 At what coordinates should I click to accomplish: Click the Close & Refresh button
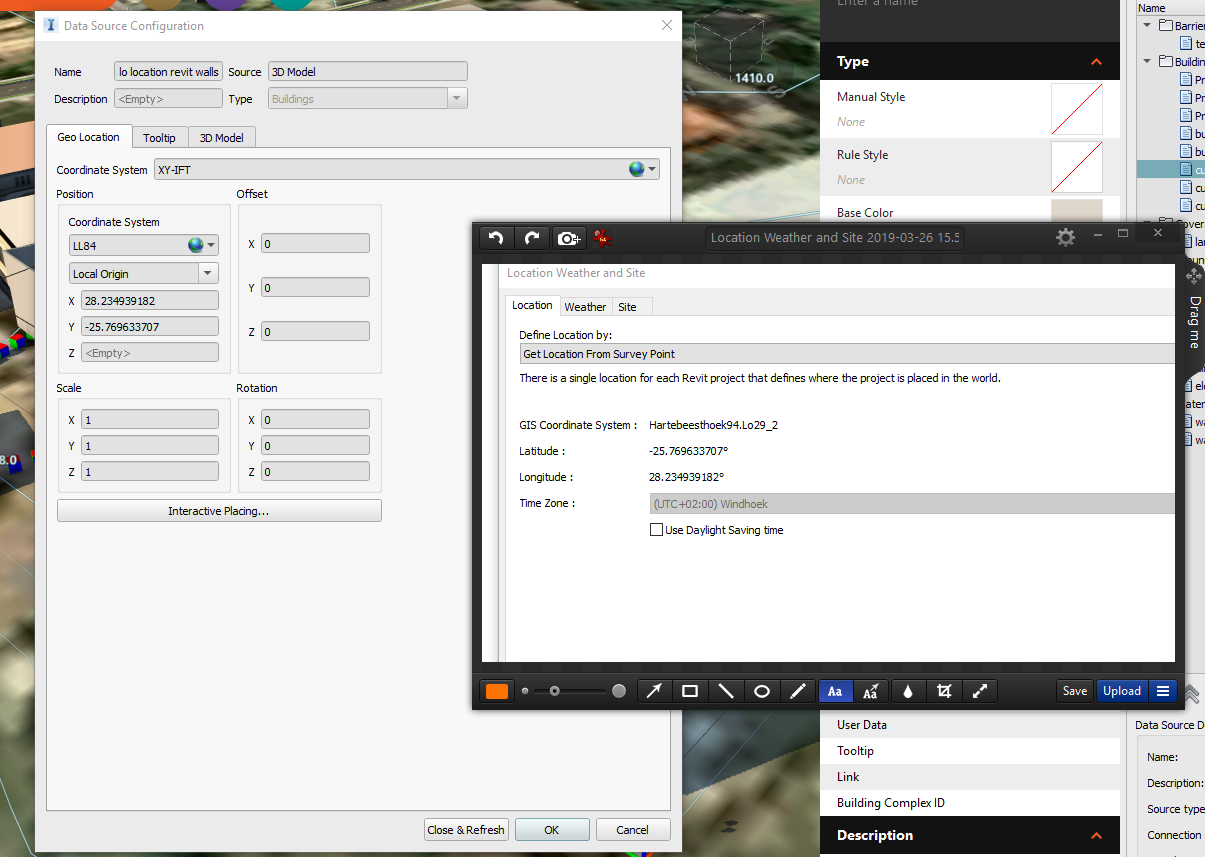(466, 830)
